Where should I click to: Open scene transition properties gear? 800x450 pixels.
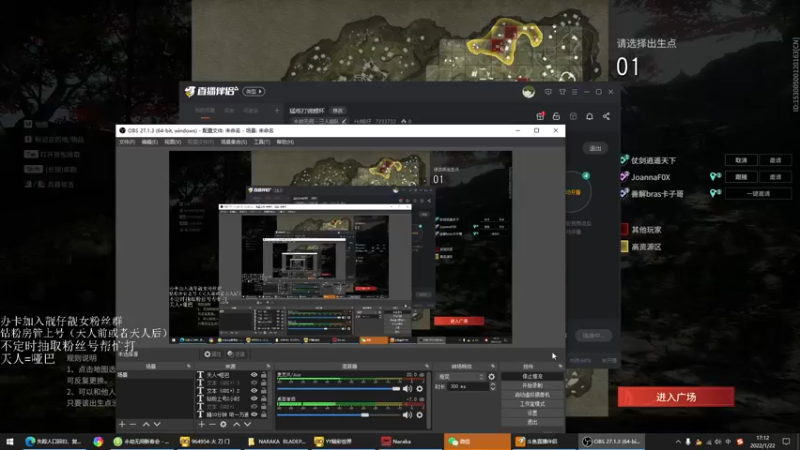coord(491,377)
